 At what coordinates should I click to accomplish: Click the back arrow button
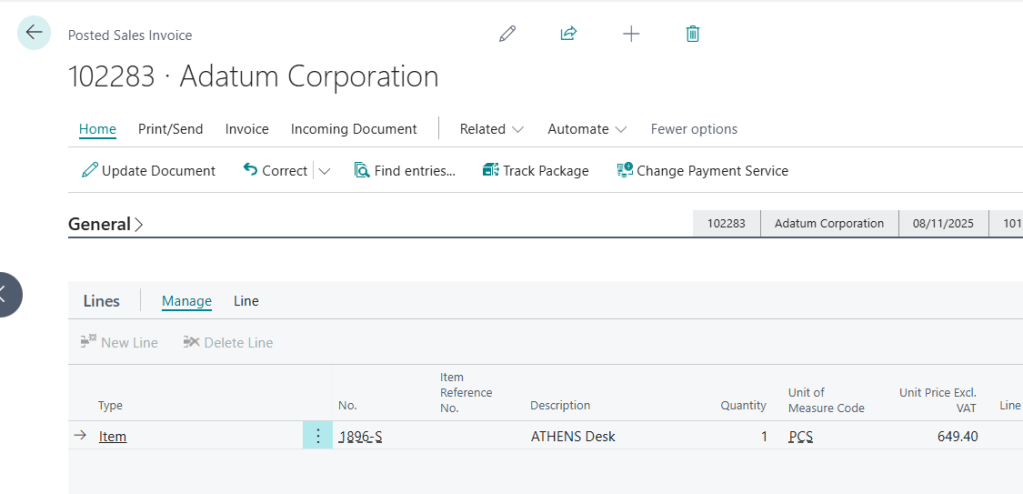tap(34, 33)
